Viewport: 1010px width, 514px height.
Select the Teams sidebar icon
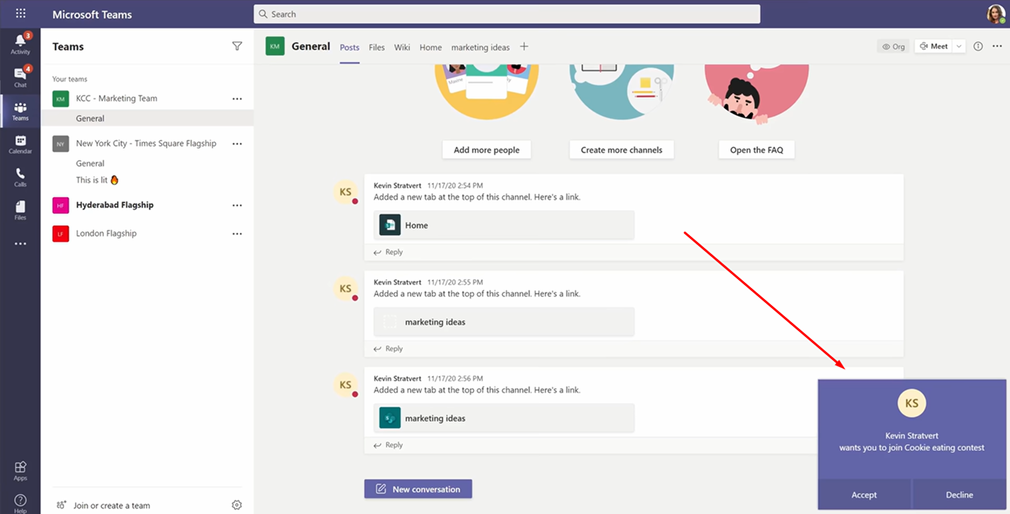21,111
